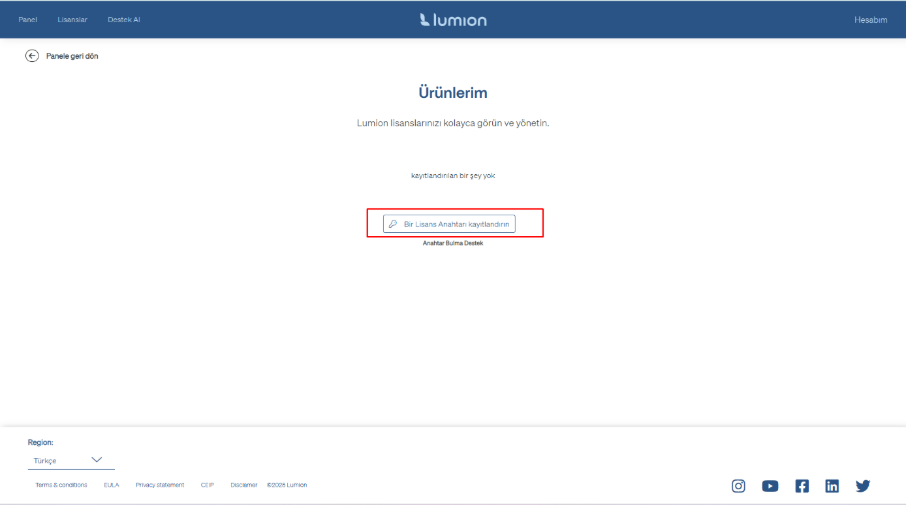Visit Lumion's Facebook page
This screenshot has width=906, height=507.
pyautogui.click(x=802, y=486)
